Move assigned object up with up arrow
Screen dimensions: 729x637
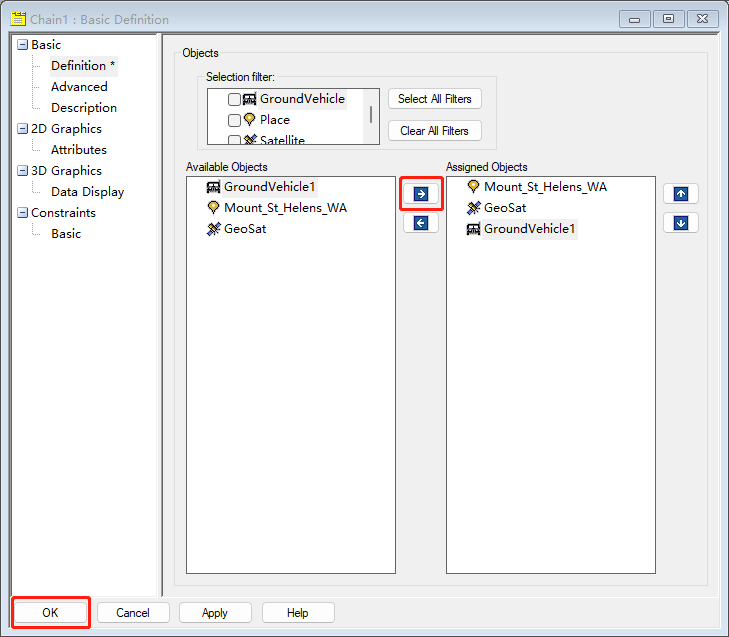pyautogui.click(x=681, y=194)
